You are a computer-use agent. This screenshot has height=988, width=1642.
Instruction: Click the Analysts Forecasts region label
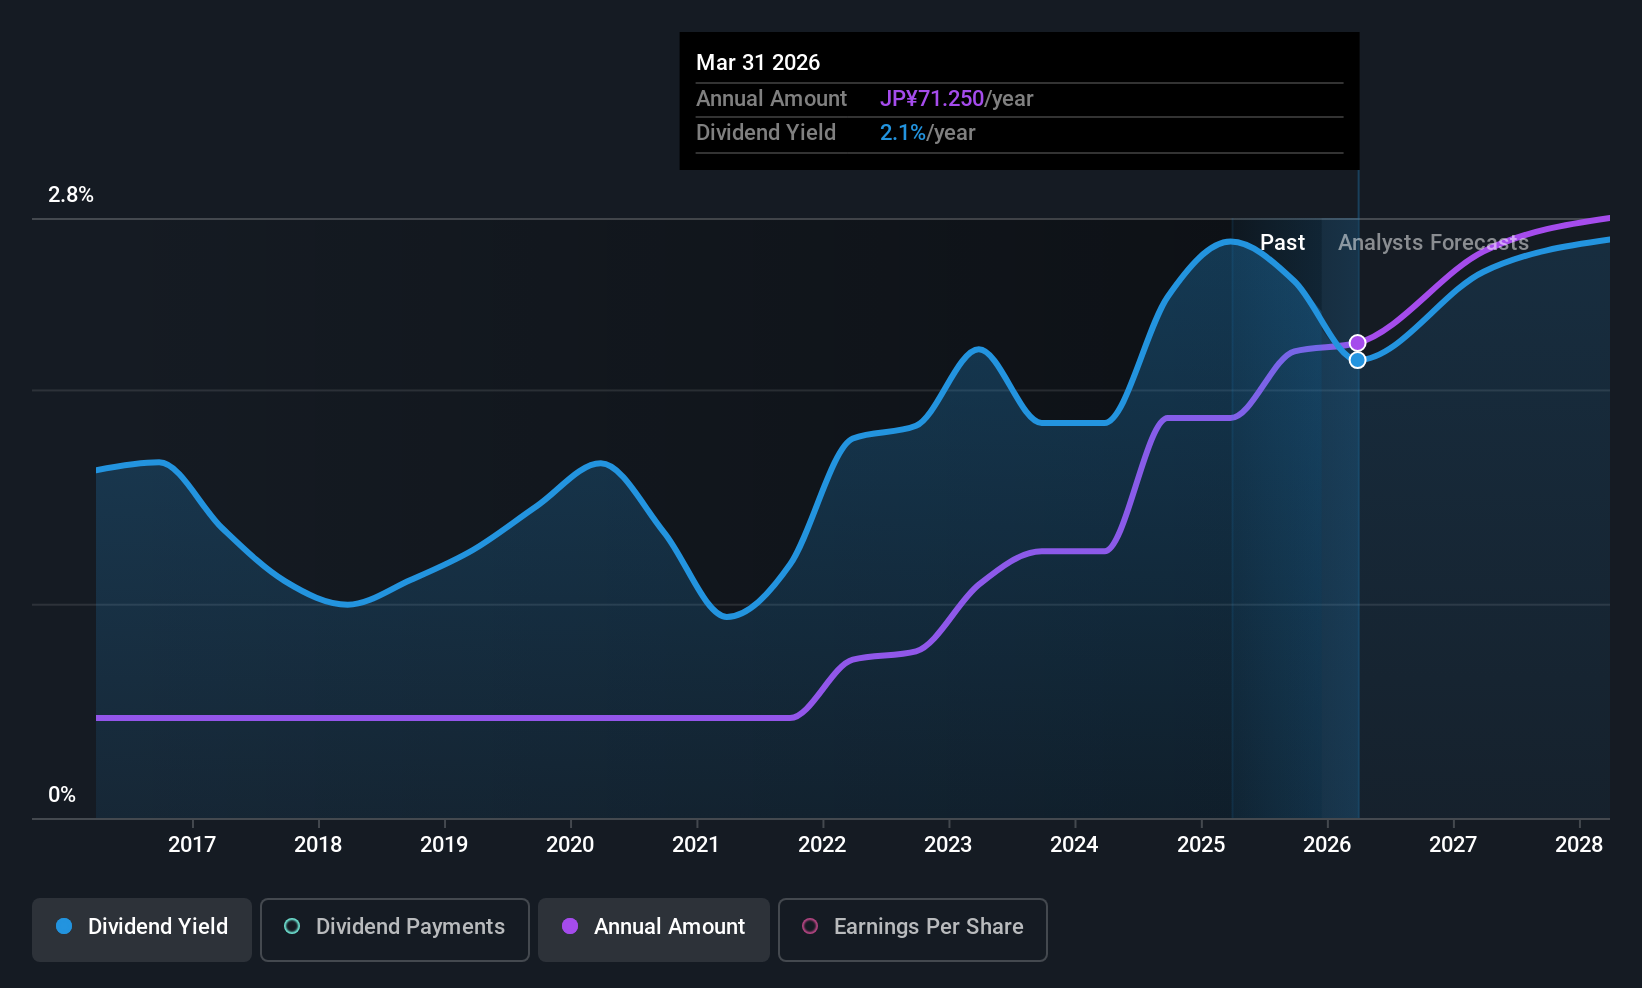[x=1433, y=243]
